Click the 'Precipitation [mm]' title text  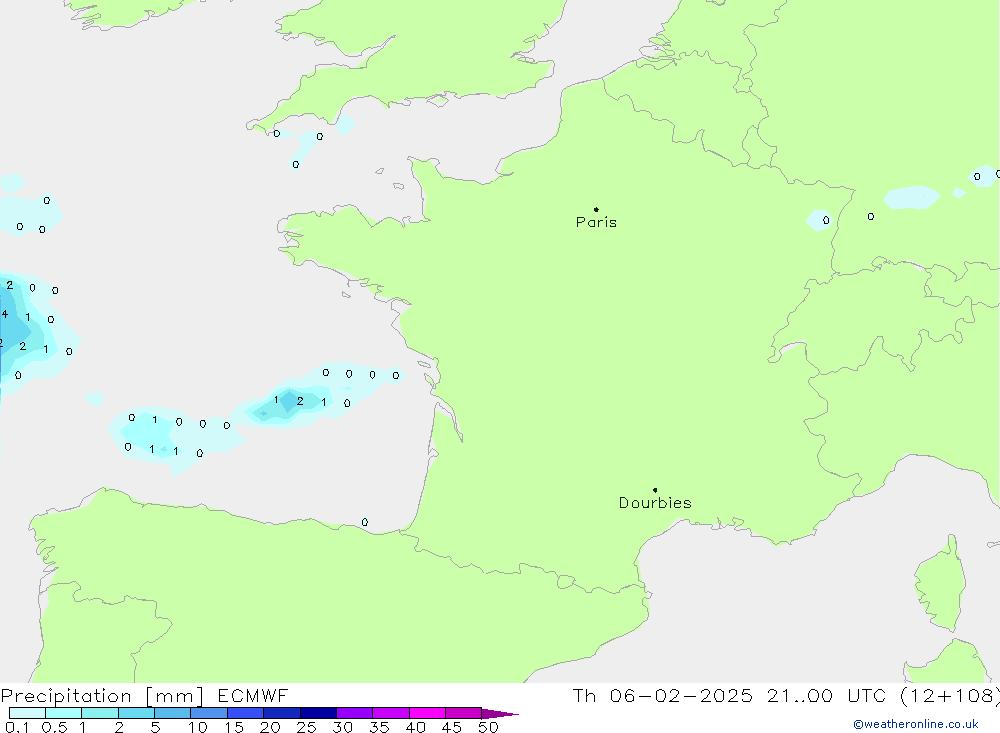[x=102, y=696]
